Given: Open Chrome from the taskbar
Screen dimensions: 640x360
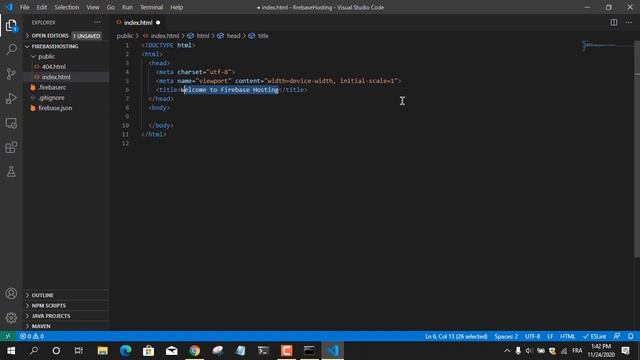Looking at the screenshot, I should 195,351.
